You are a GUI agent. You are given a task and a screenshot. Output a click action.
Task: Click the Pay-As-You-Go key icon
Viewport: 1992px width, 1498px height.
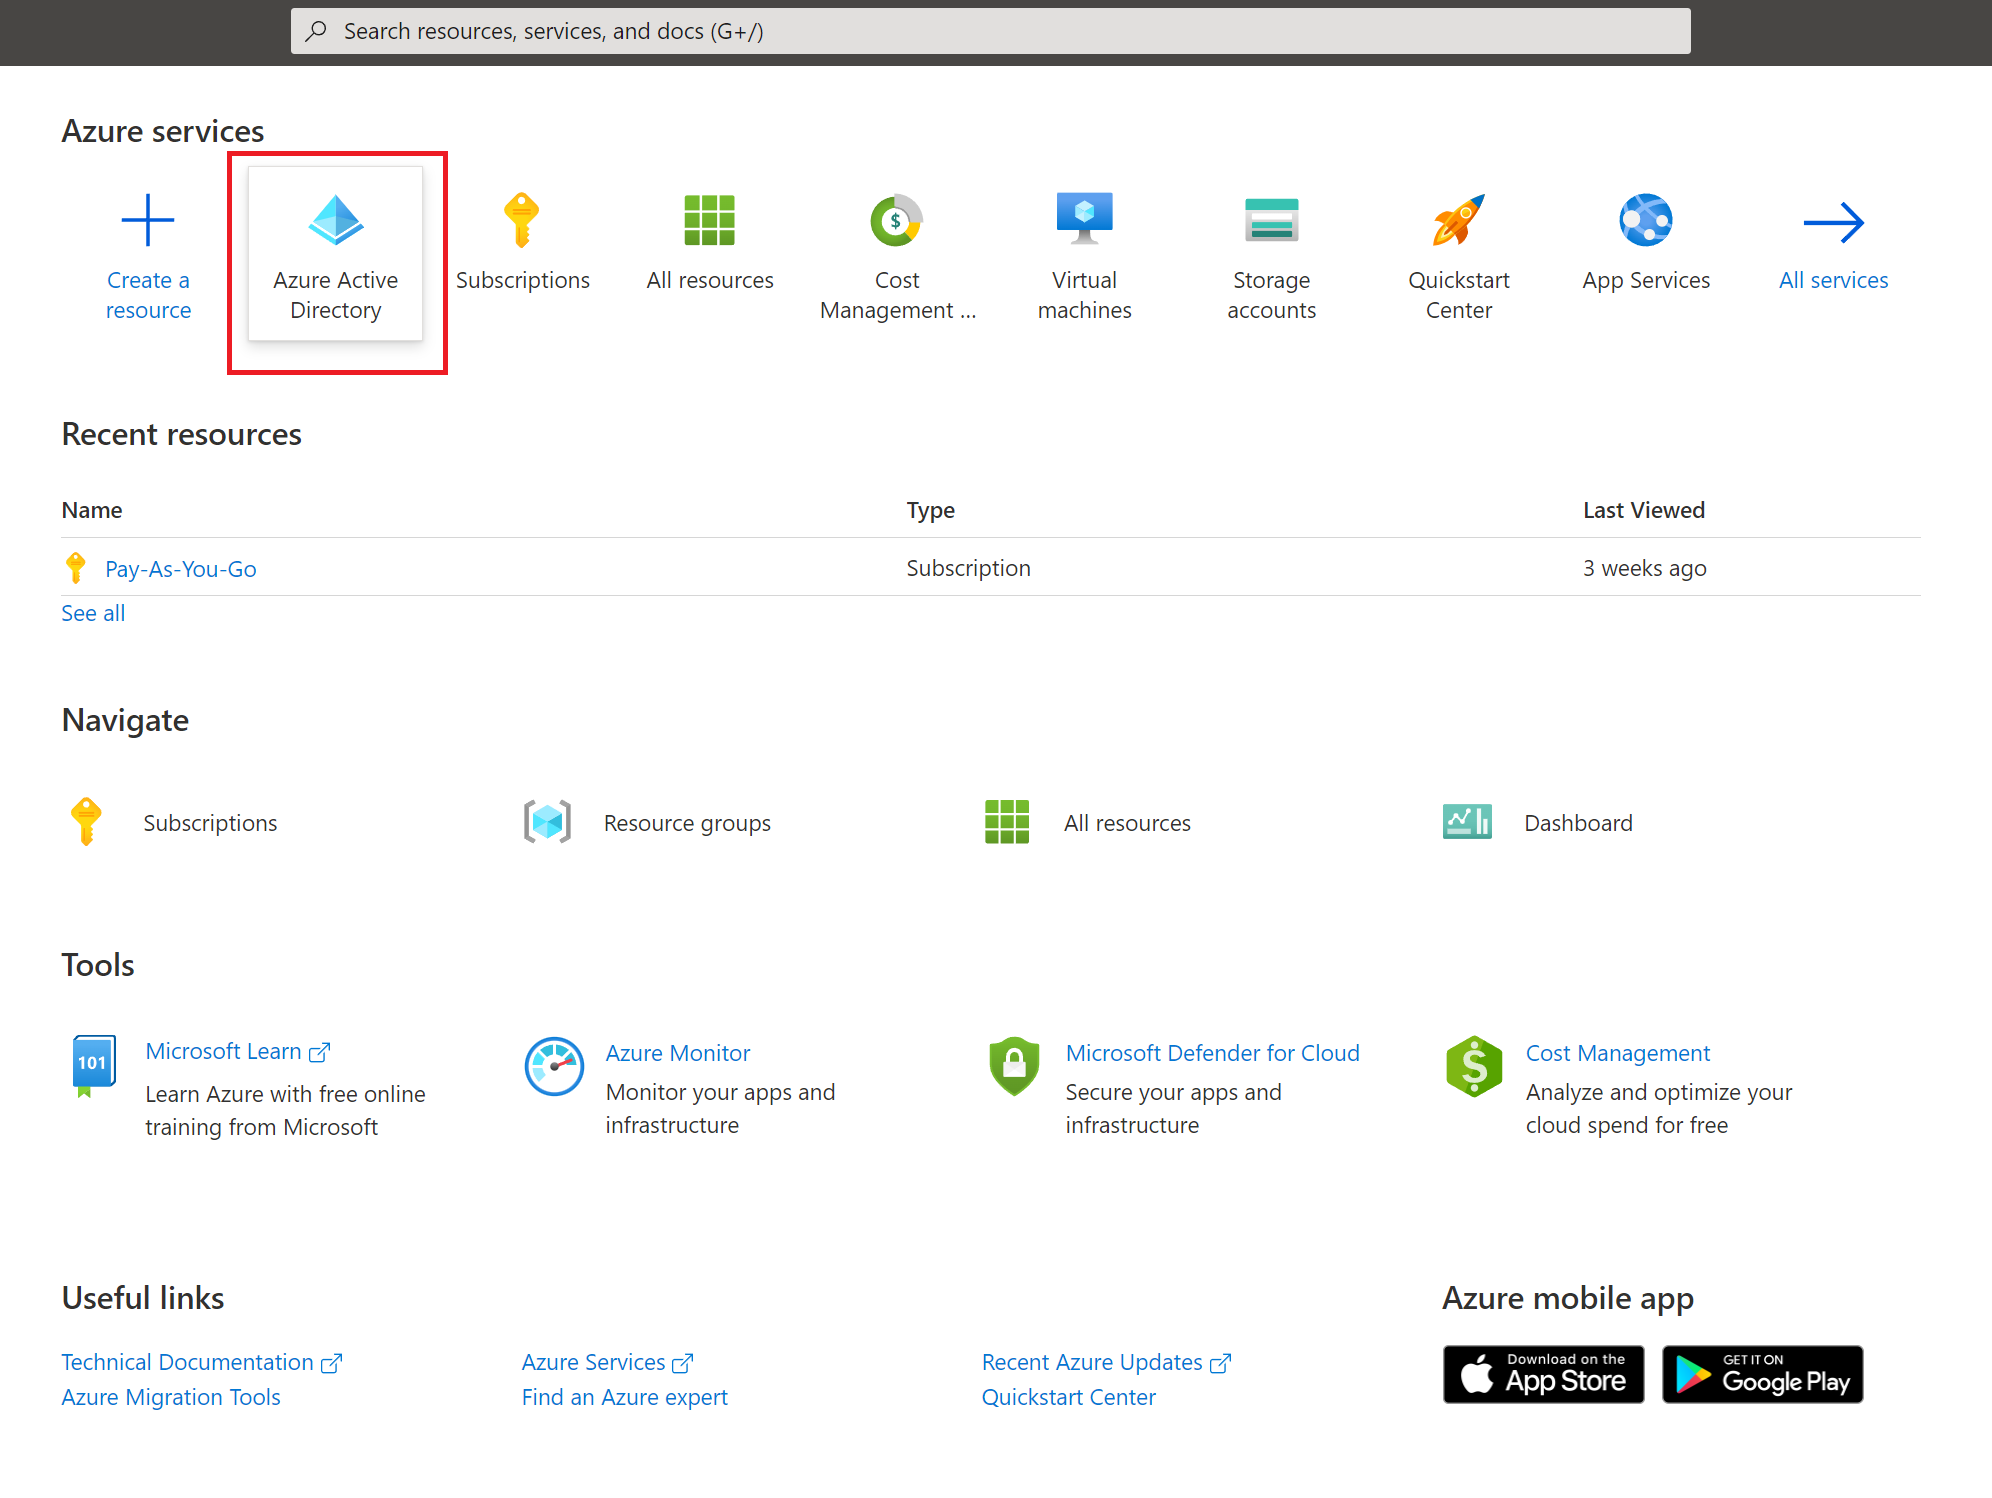(x=76, y=568)
